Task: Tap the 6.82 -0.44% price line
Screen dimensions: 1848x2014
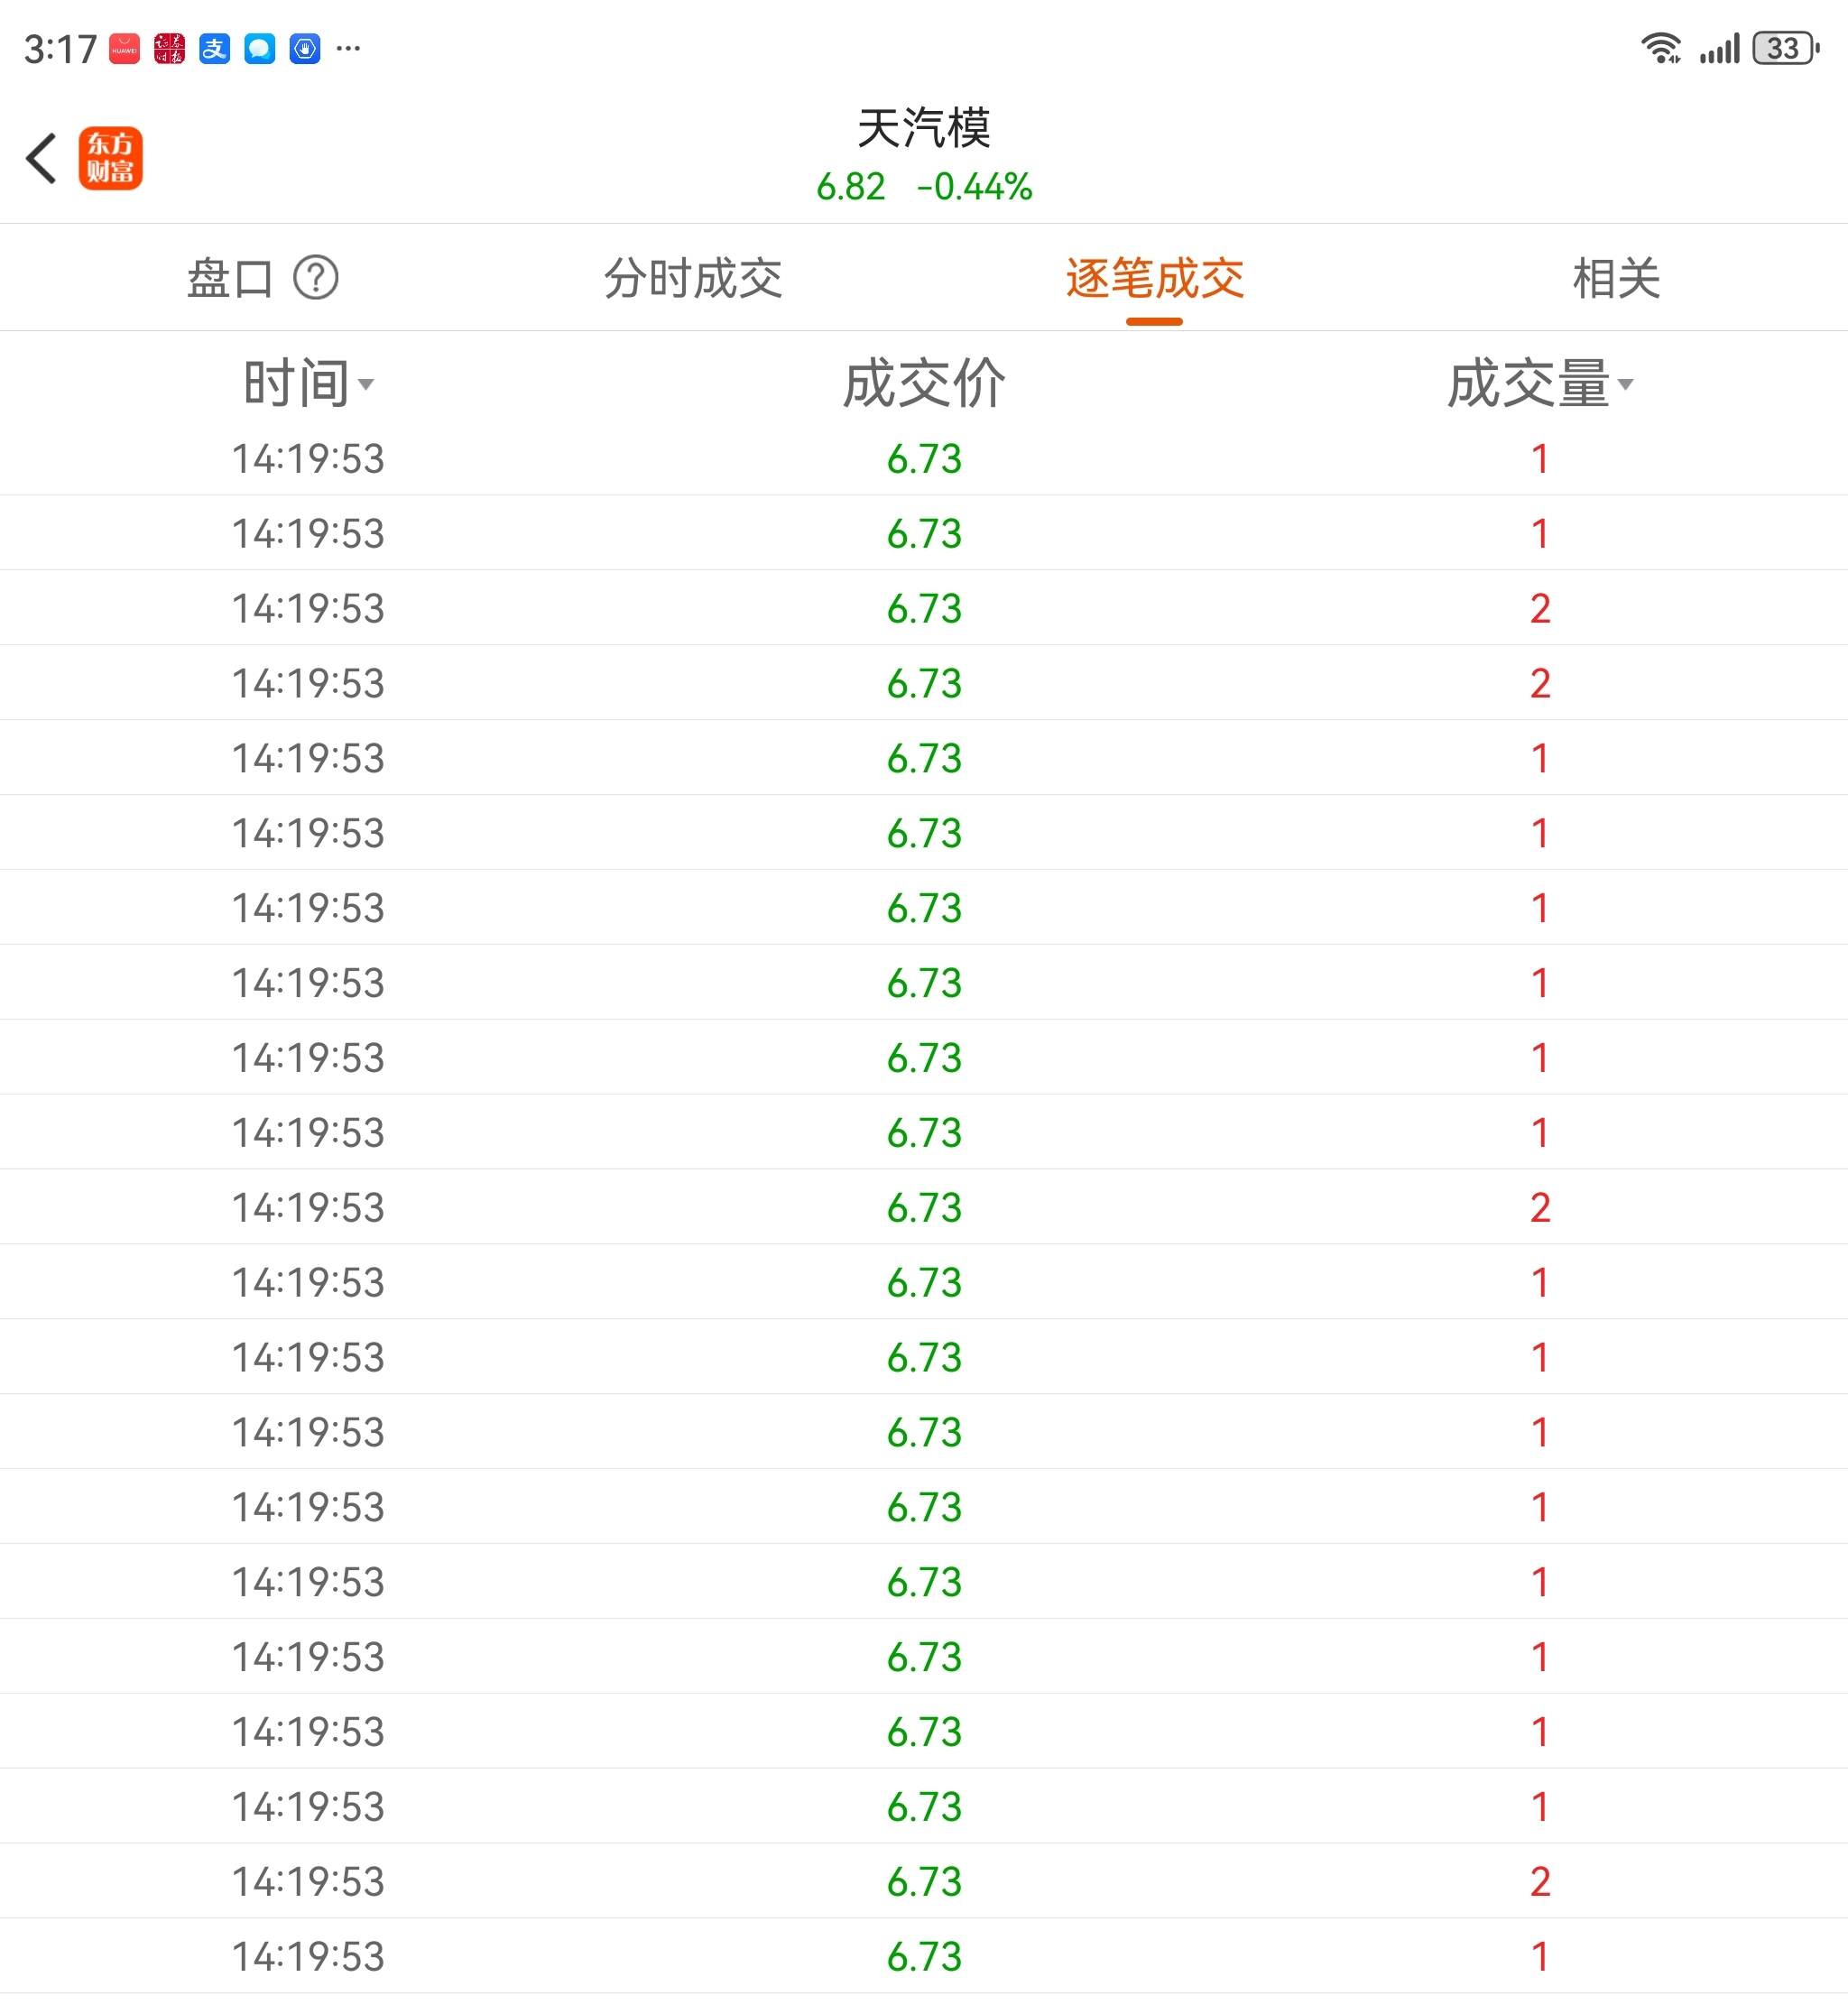Action: point(923,187)
